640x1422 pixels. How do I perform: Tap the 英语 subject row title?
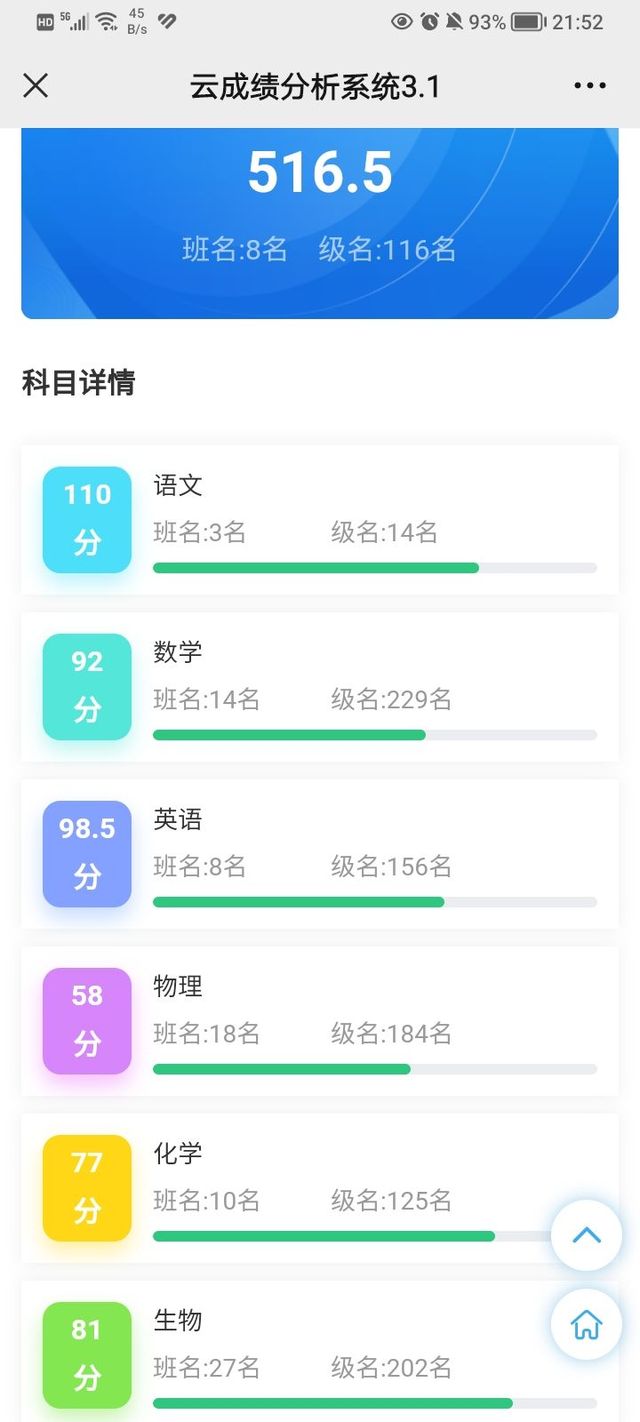pyautogui.click(x=178, y=819)
